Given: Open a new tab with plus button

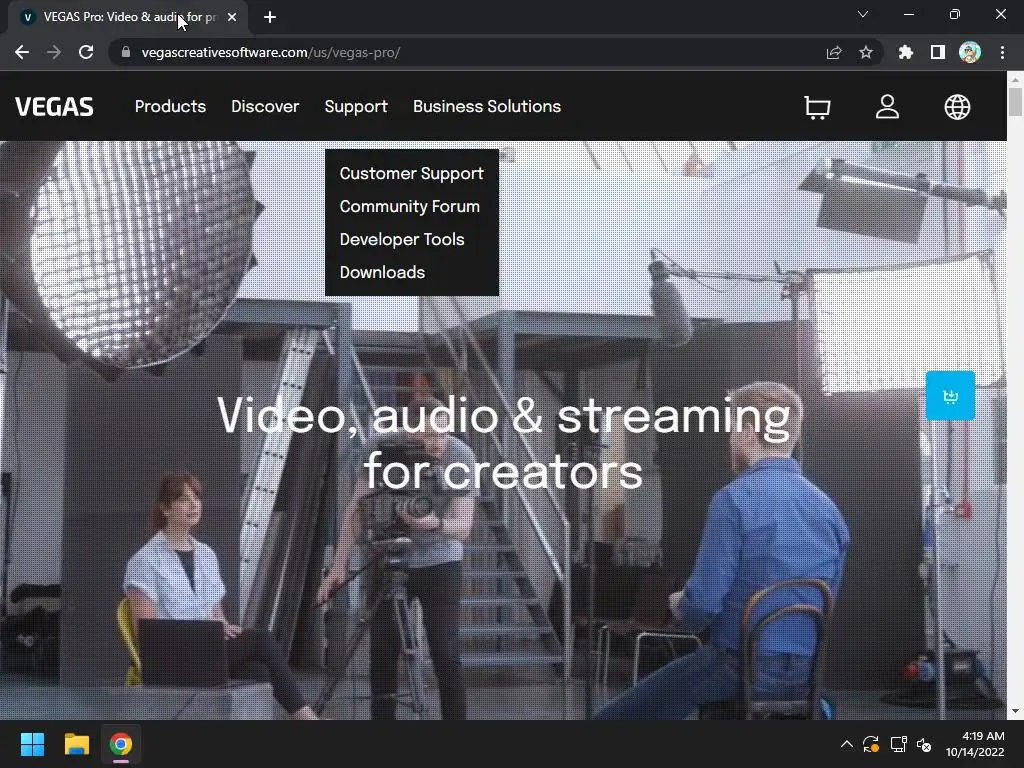Looking at the screenshot, I should [270, 17].
